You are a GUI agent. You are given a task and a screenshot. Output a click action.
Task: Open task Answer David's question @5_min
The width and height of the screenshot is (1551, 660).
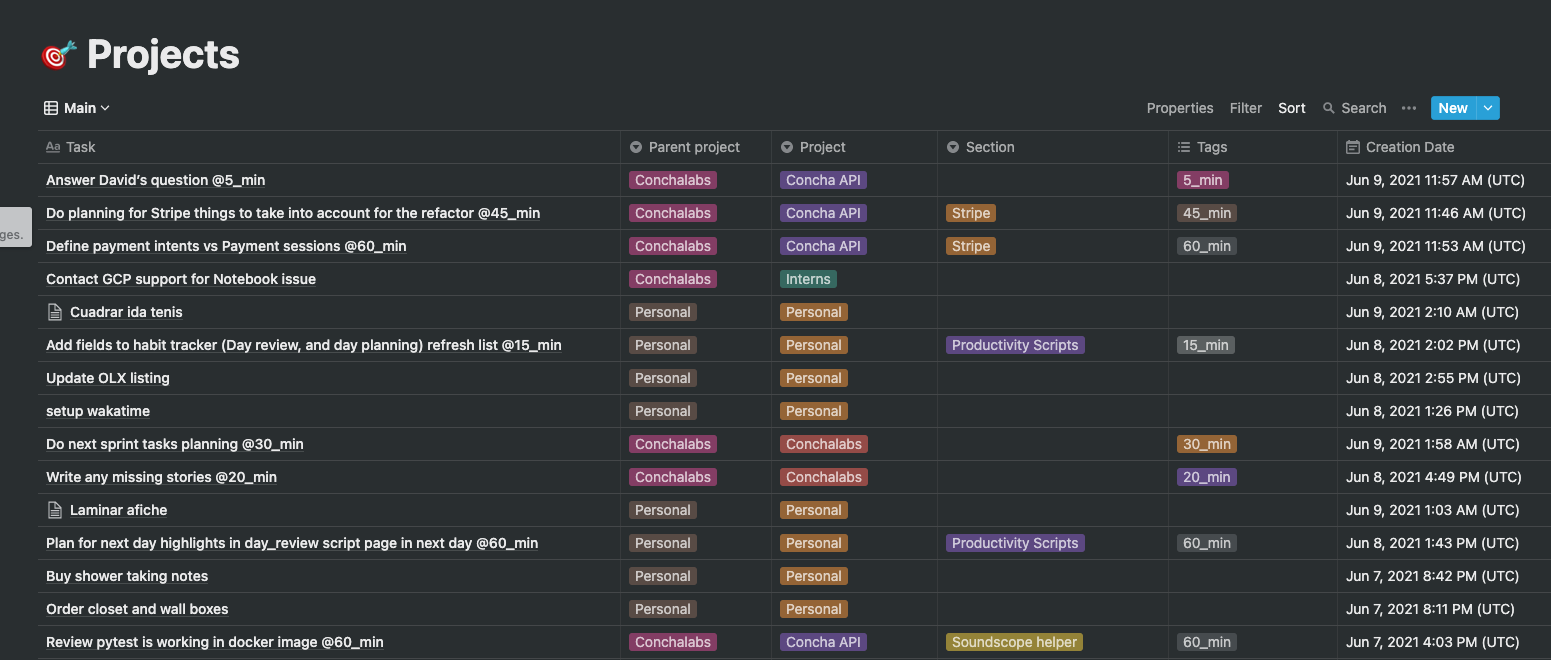click(155, 180)
